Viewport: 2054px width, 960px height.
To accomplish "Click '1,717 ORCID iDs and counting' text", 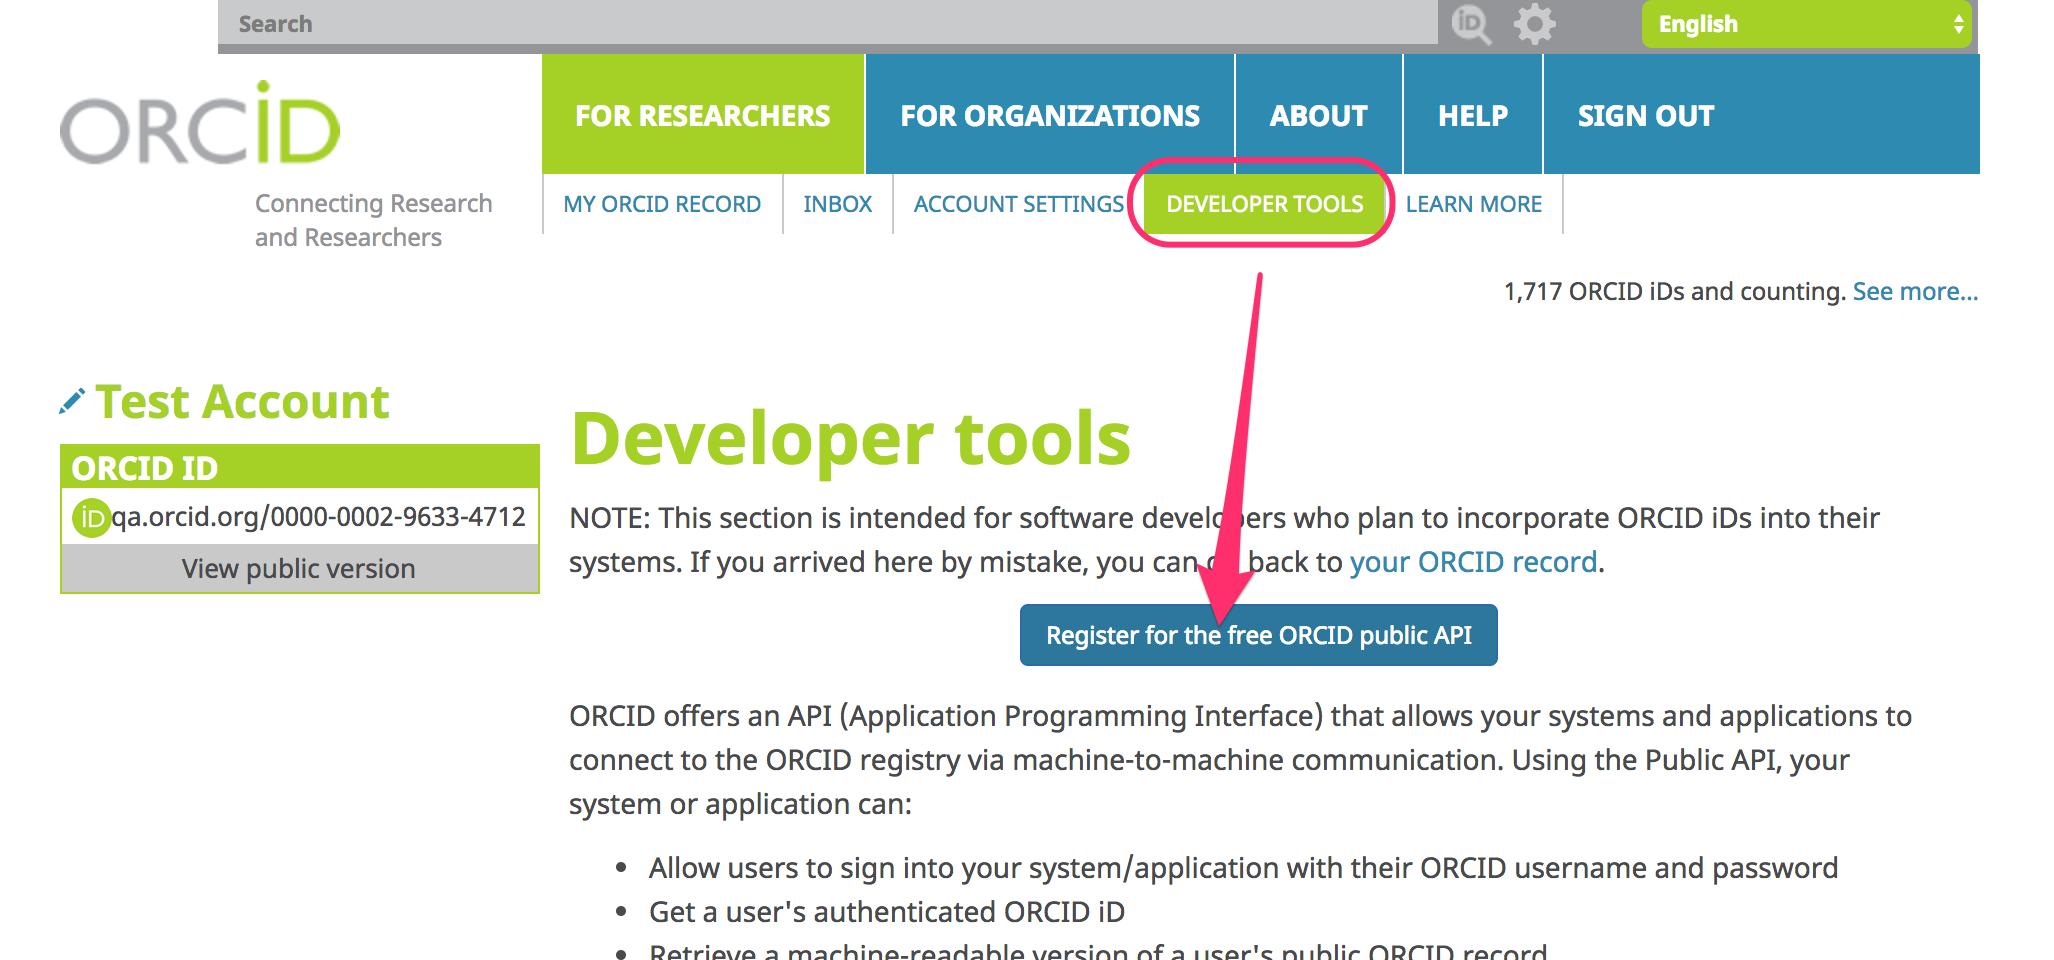I will click(x=1674, y=291).
